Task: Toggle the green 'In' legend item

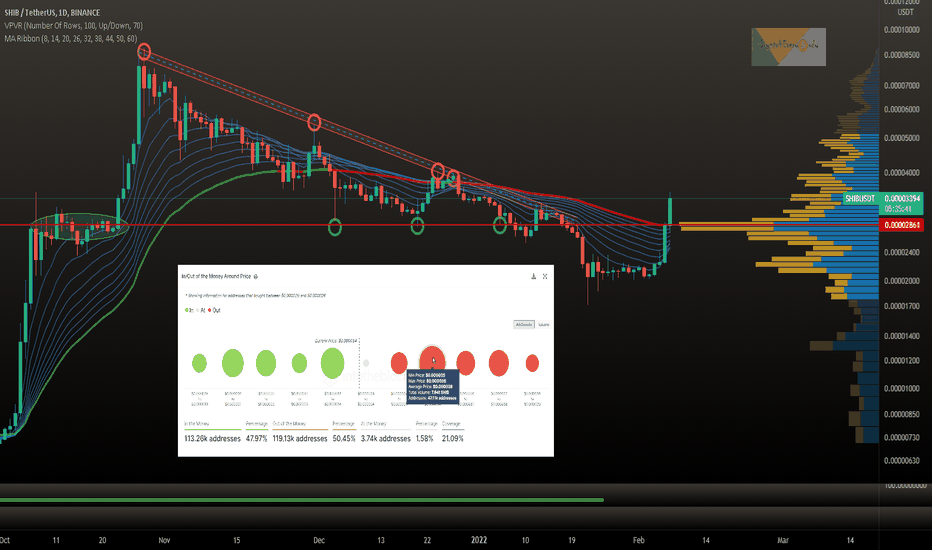Action: pos(190,310)
